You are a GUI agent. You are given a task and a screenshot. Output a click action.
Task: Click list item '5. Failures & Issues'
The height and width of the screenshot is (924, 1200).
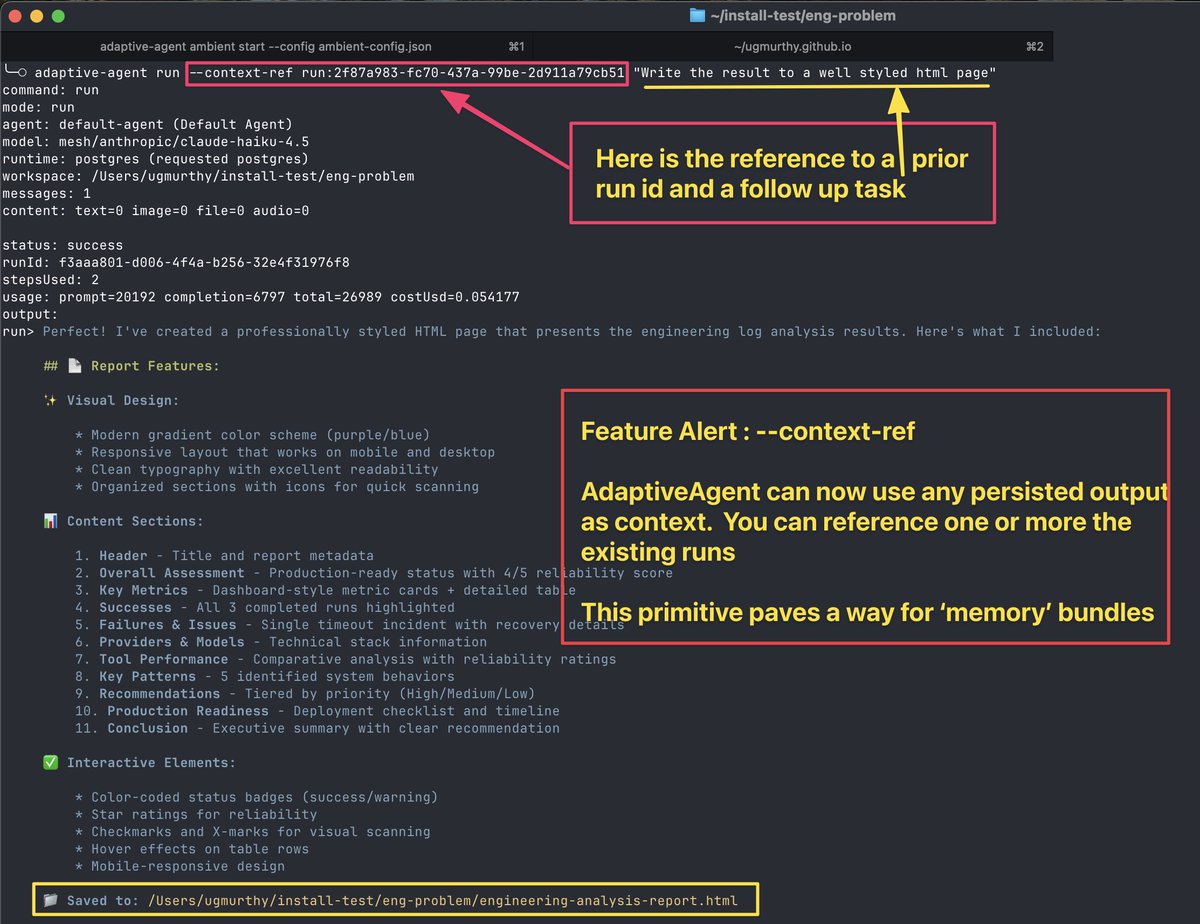click(x=349, y=625)
